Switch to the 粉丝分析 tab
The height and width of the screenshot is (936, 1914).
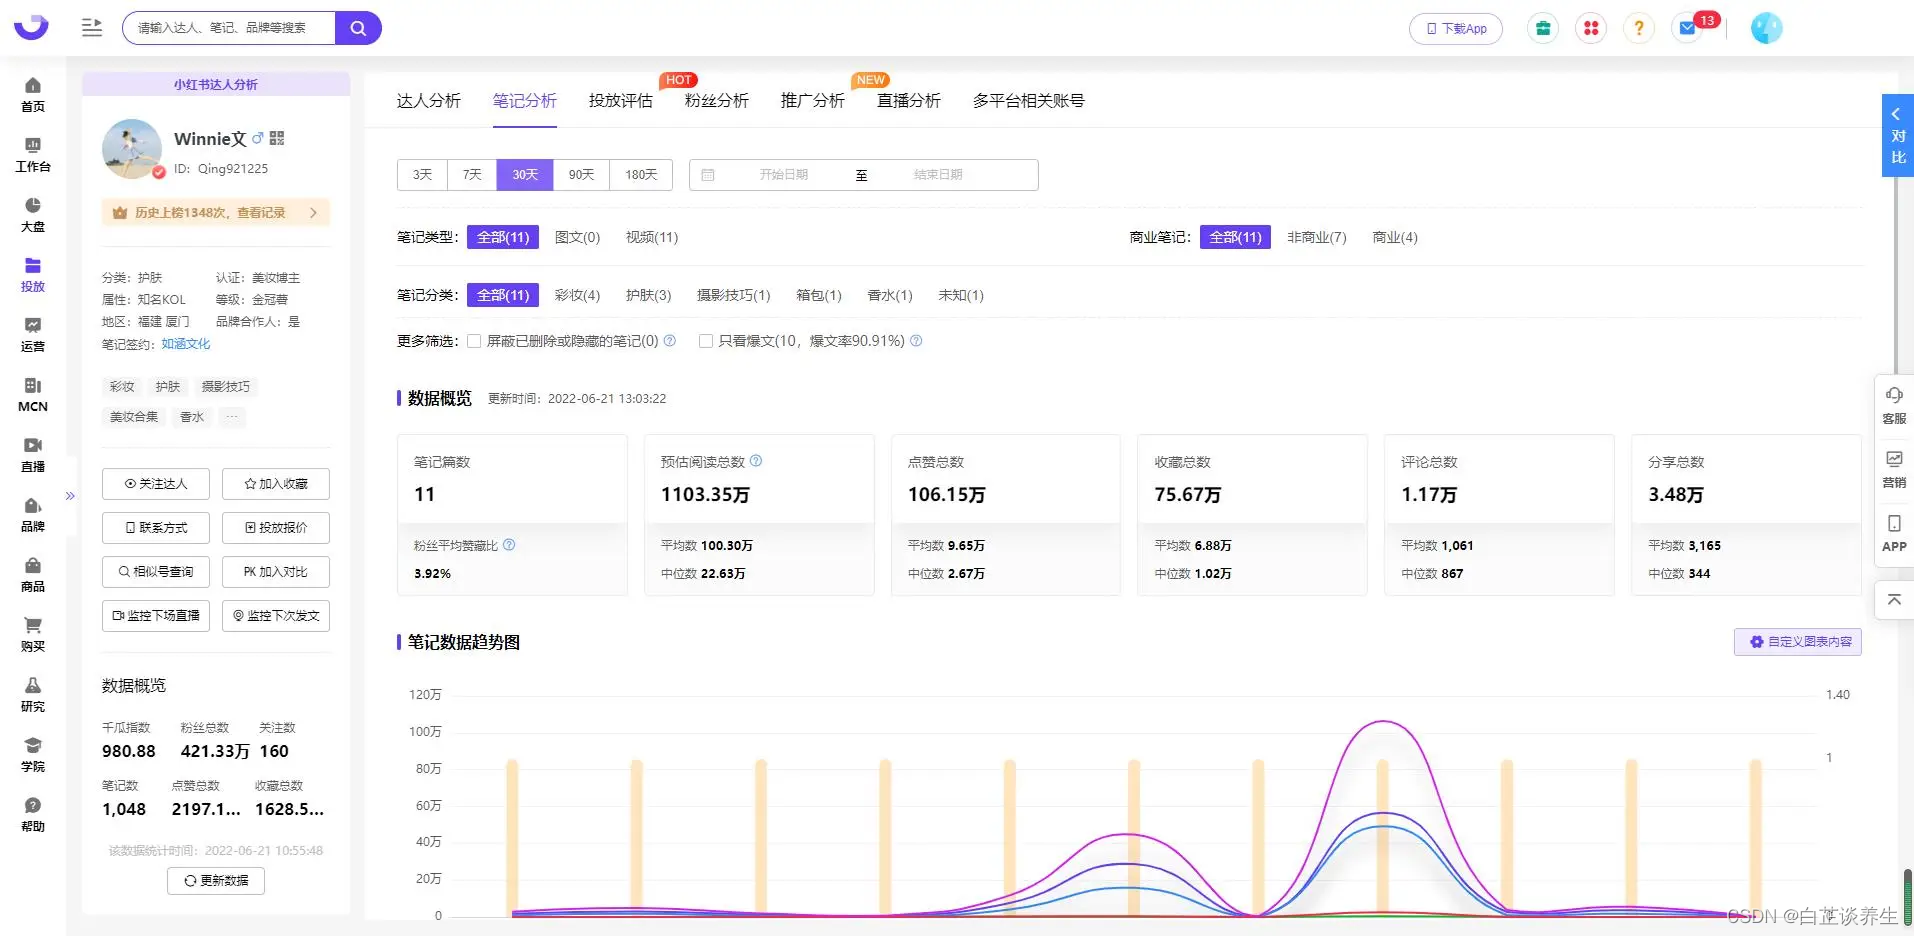[717, 100]
